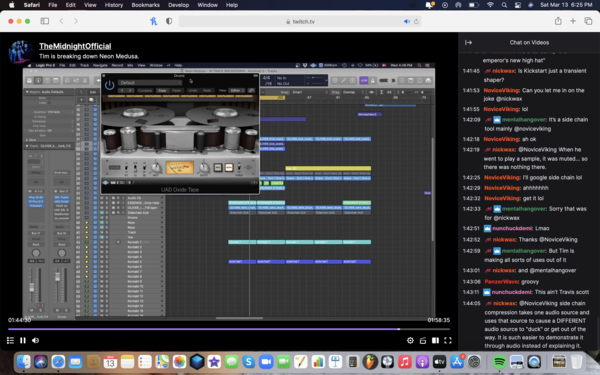Click the twitch.tv address bar
The image size is (600, 375).
coord(300,21)
